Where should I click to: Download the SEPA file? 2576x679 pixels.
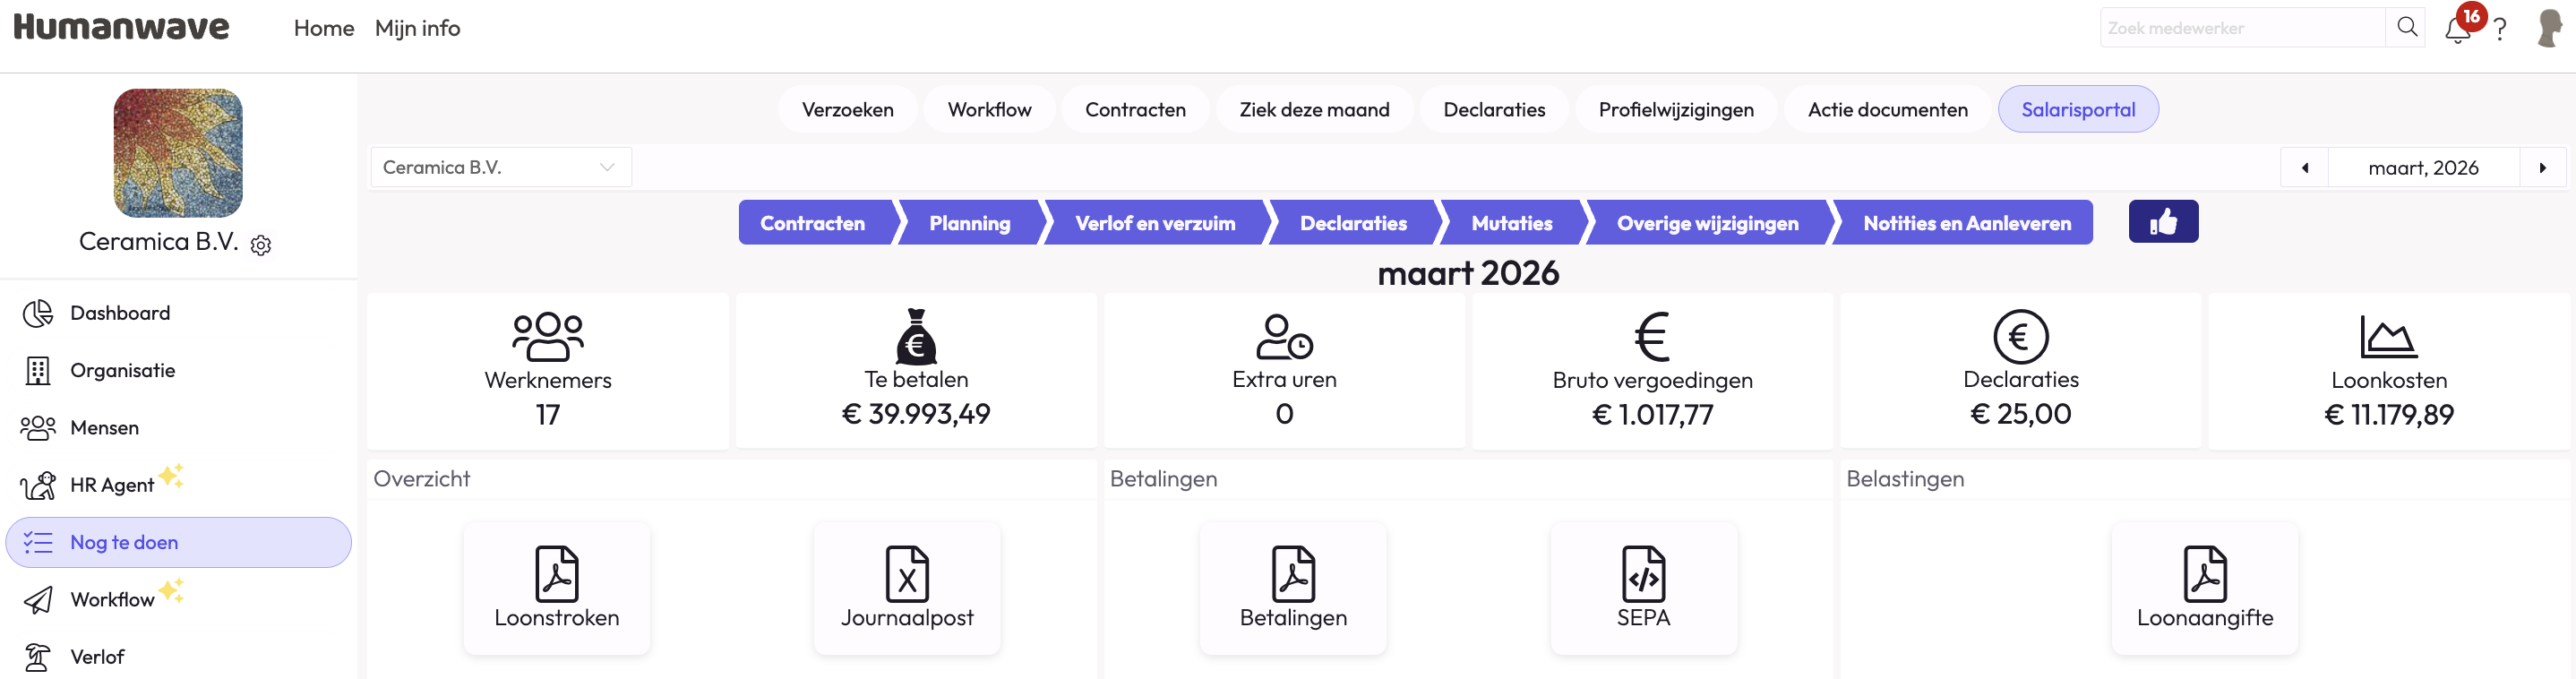1643,588
